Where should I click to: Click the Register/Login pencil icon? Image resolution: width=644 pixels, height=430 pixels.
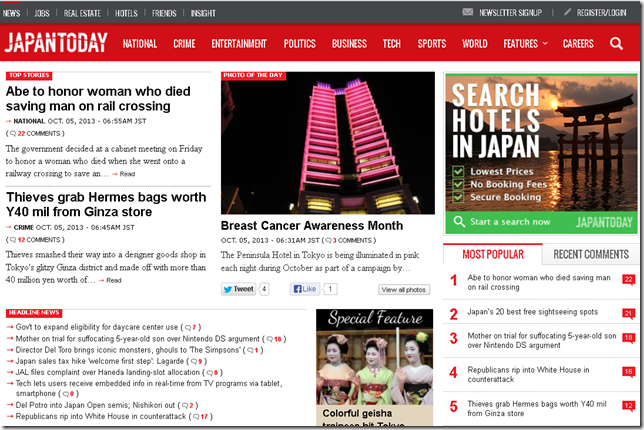(568, 13)
